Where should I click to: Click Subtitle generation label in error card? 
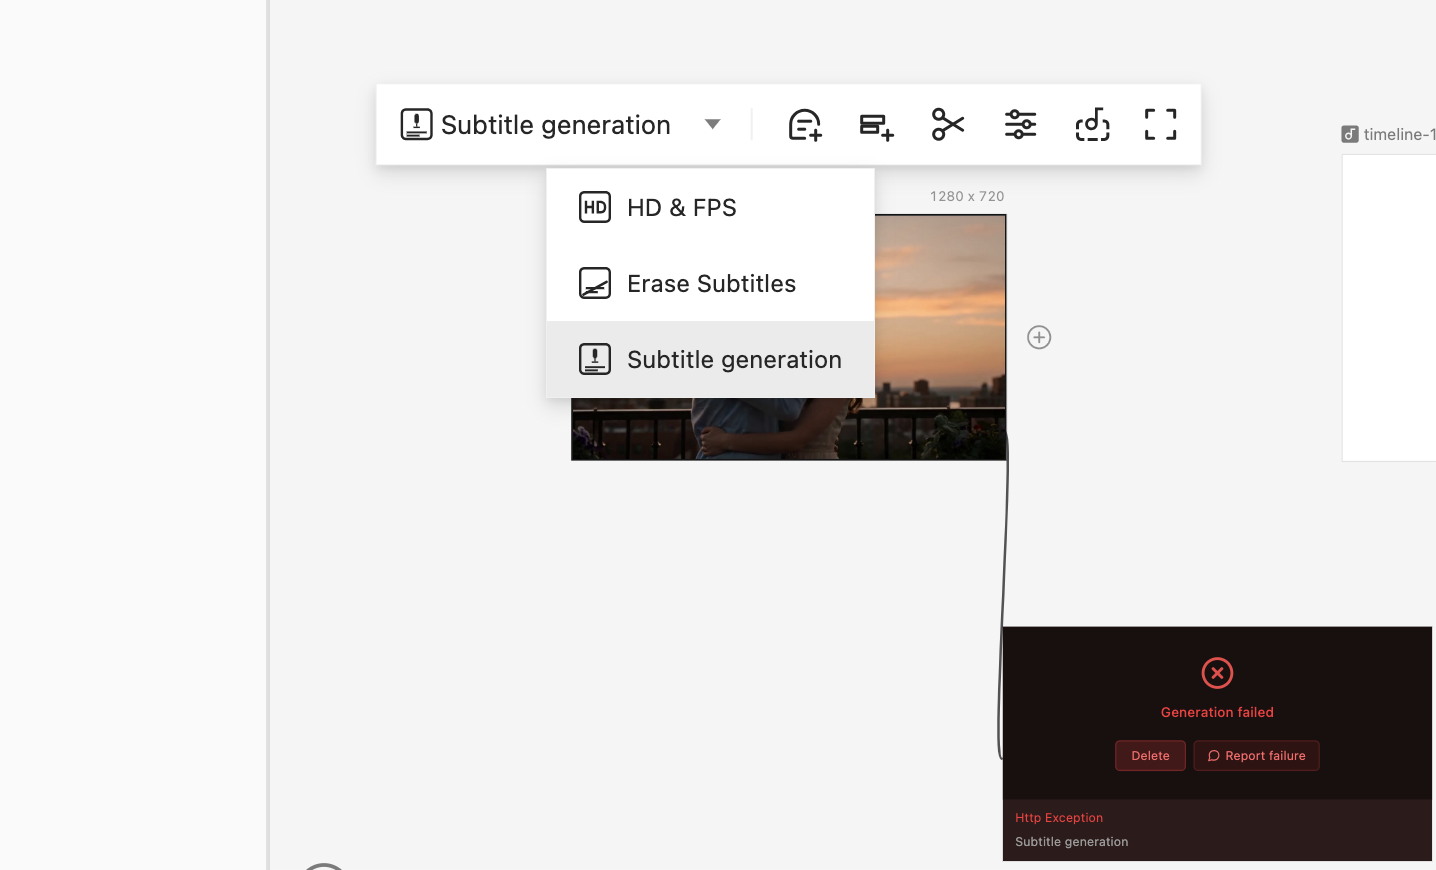pyautogui.click(x=1072, y=842)
